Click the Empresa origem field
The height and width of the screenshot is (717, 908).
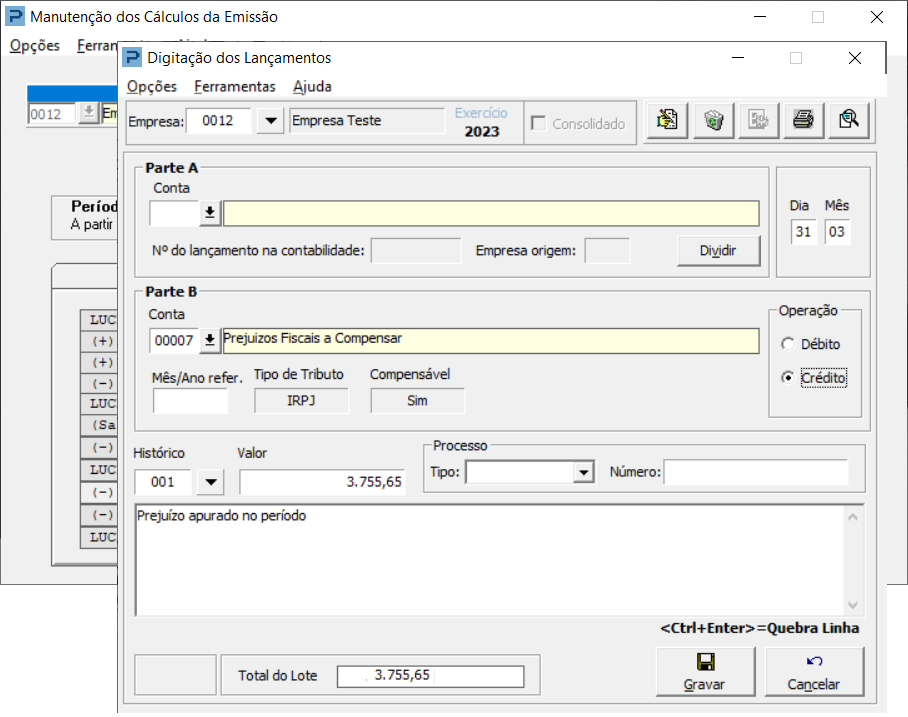(x=607, y=251)
